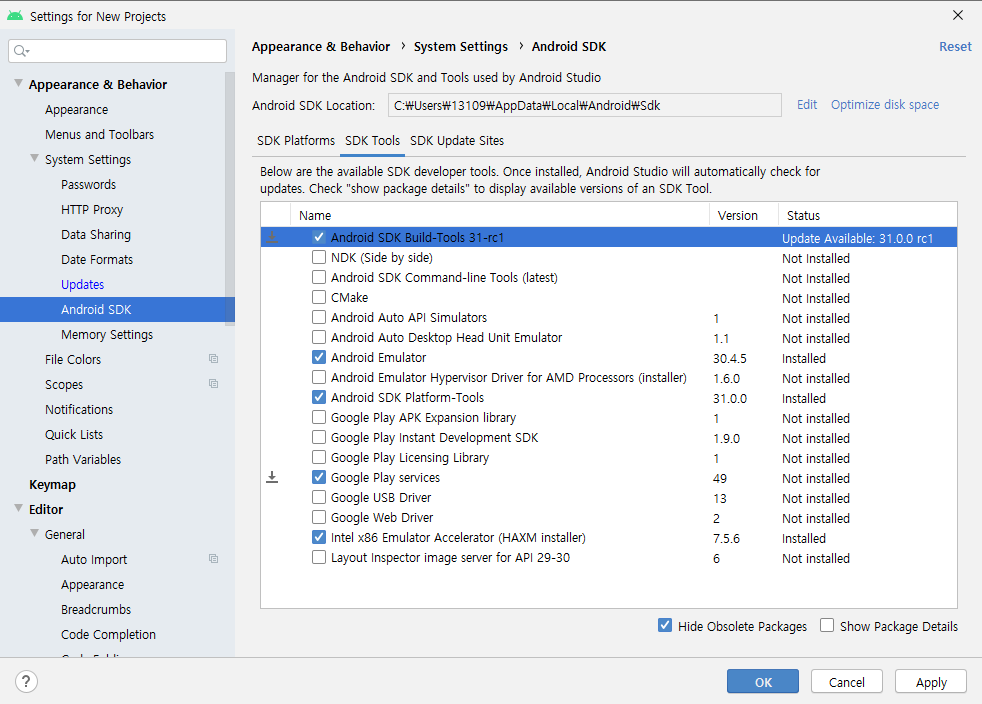
Task: Click copy icon next to Scopes
Action: 214,384
